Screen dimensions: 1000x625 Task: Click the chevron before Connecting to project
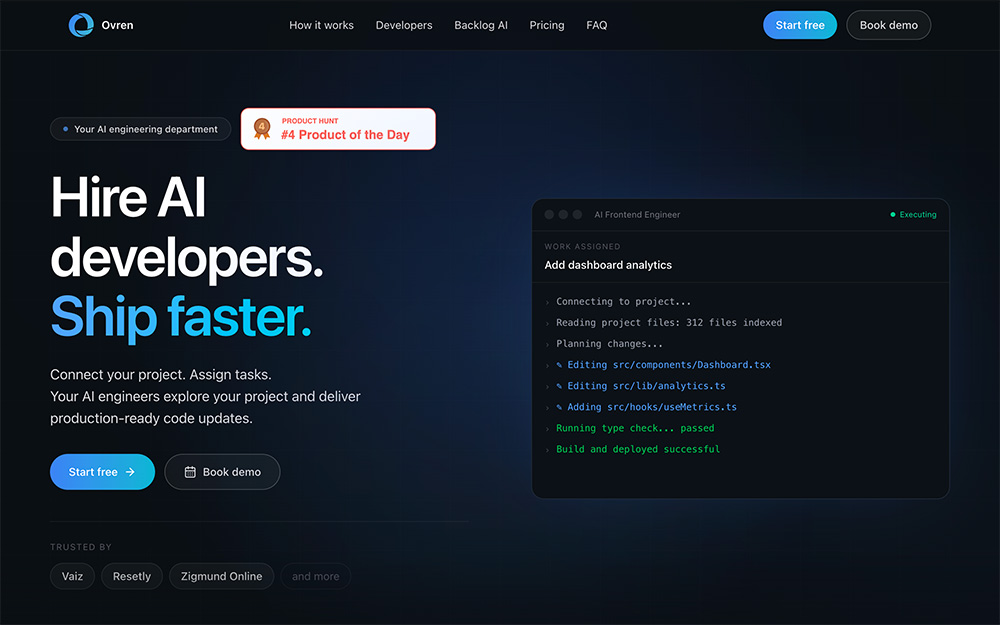tap(547, 302)
